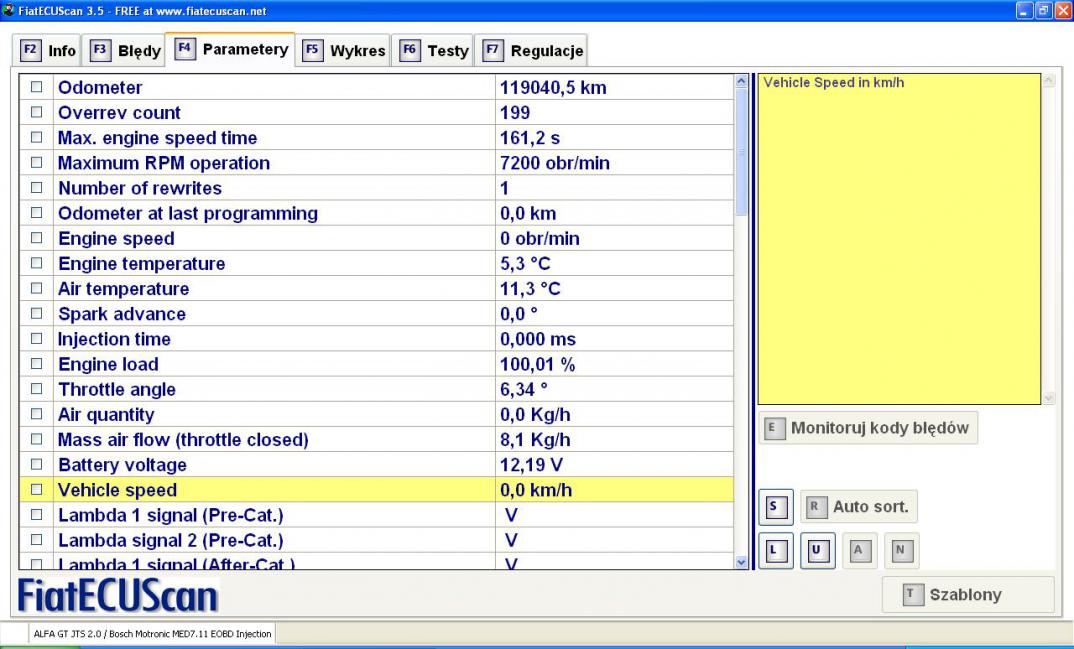This screenshot has height=649, width=1074.
Task: Select the Spark advance row label
Action: 122,314
